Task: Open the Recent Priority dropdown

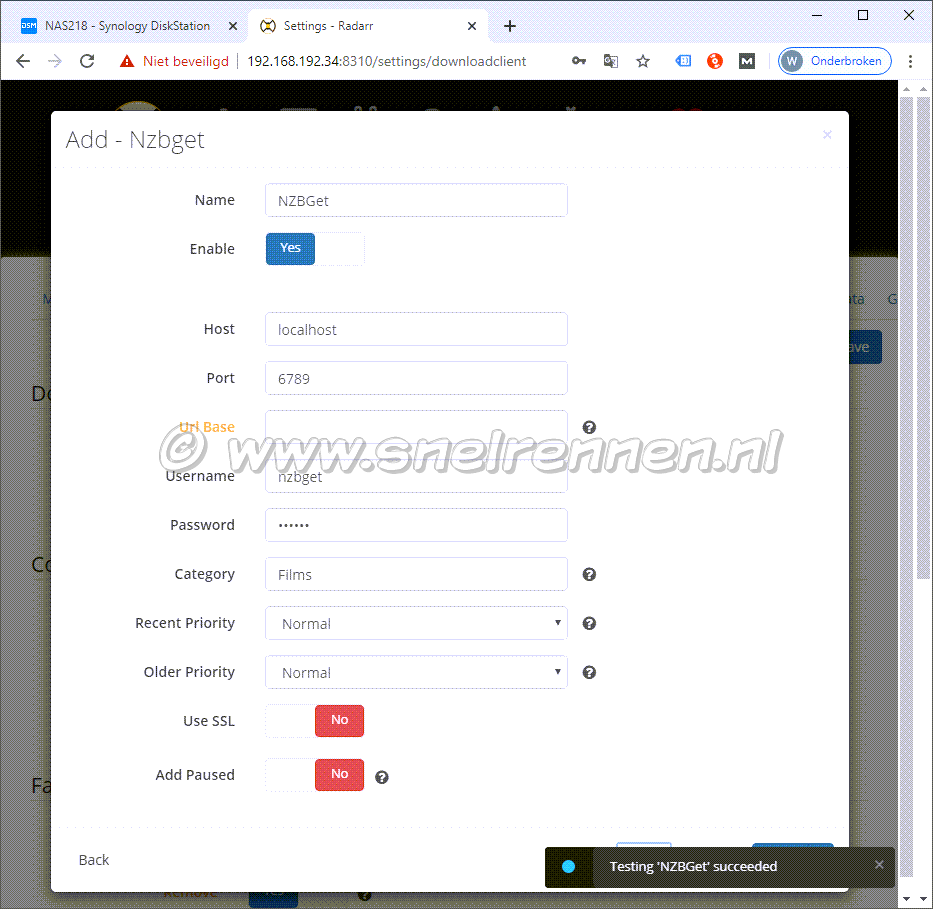Action: pyautogui.click(x=416, y=623)
